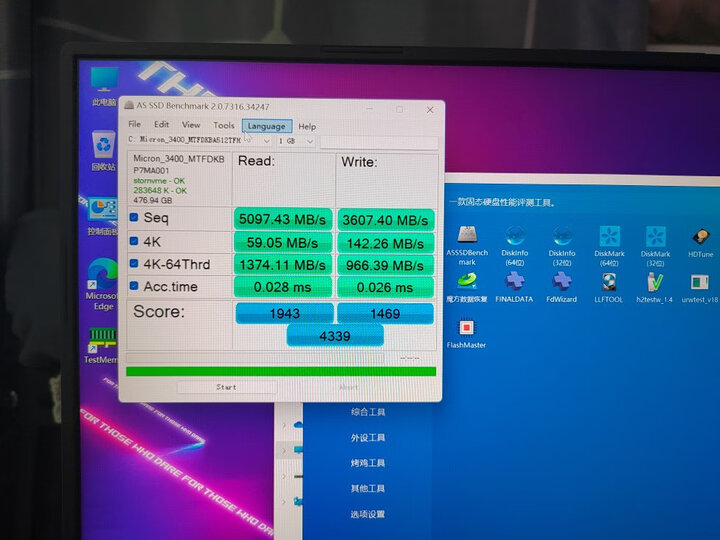
Task: Click the Seq read result 5097.43 MB/s
Action: (282, 219)
